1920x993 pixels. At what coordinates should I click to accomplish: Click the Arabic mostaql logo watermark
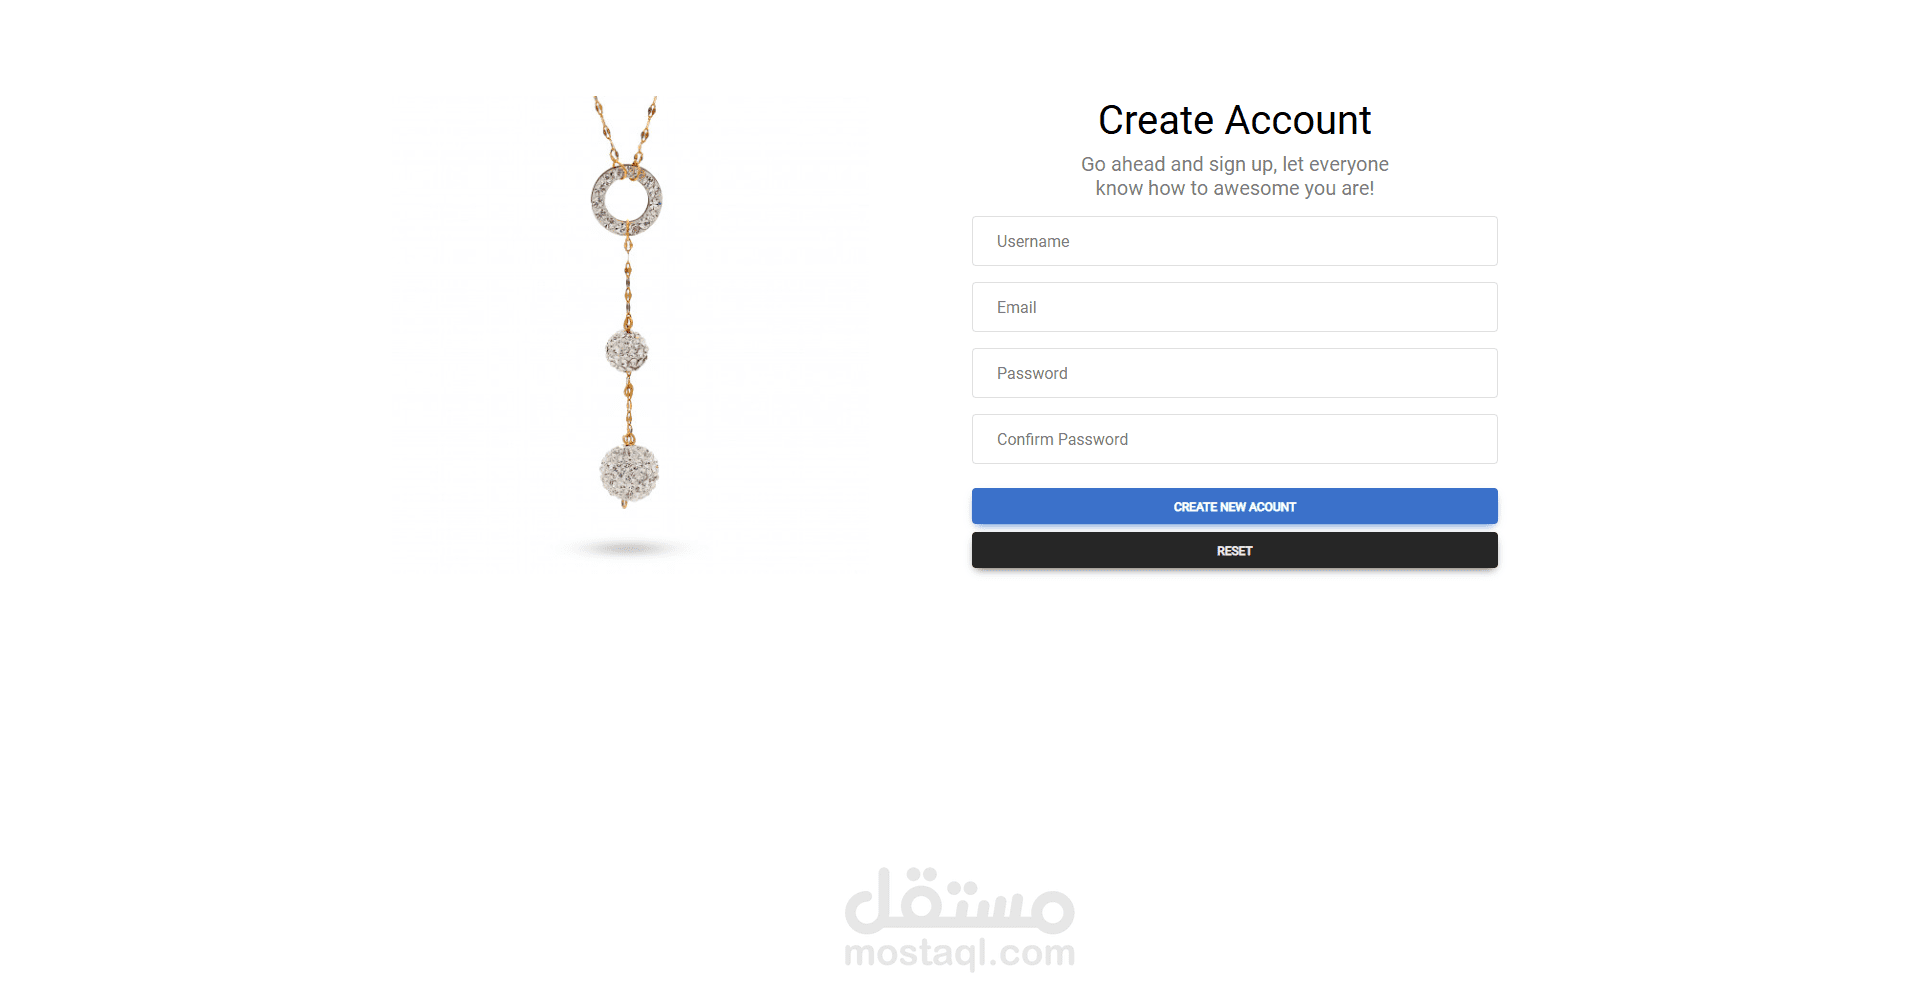click(960, 900)
